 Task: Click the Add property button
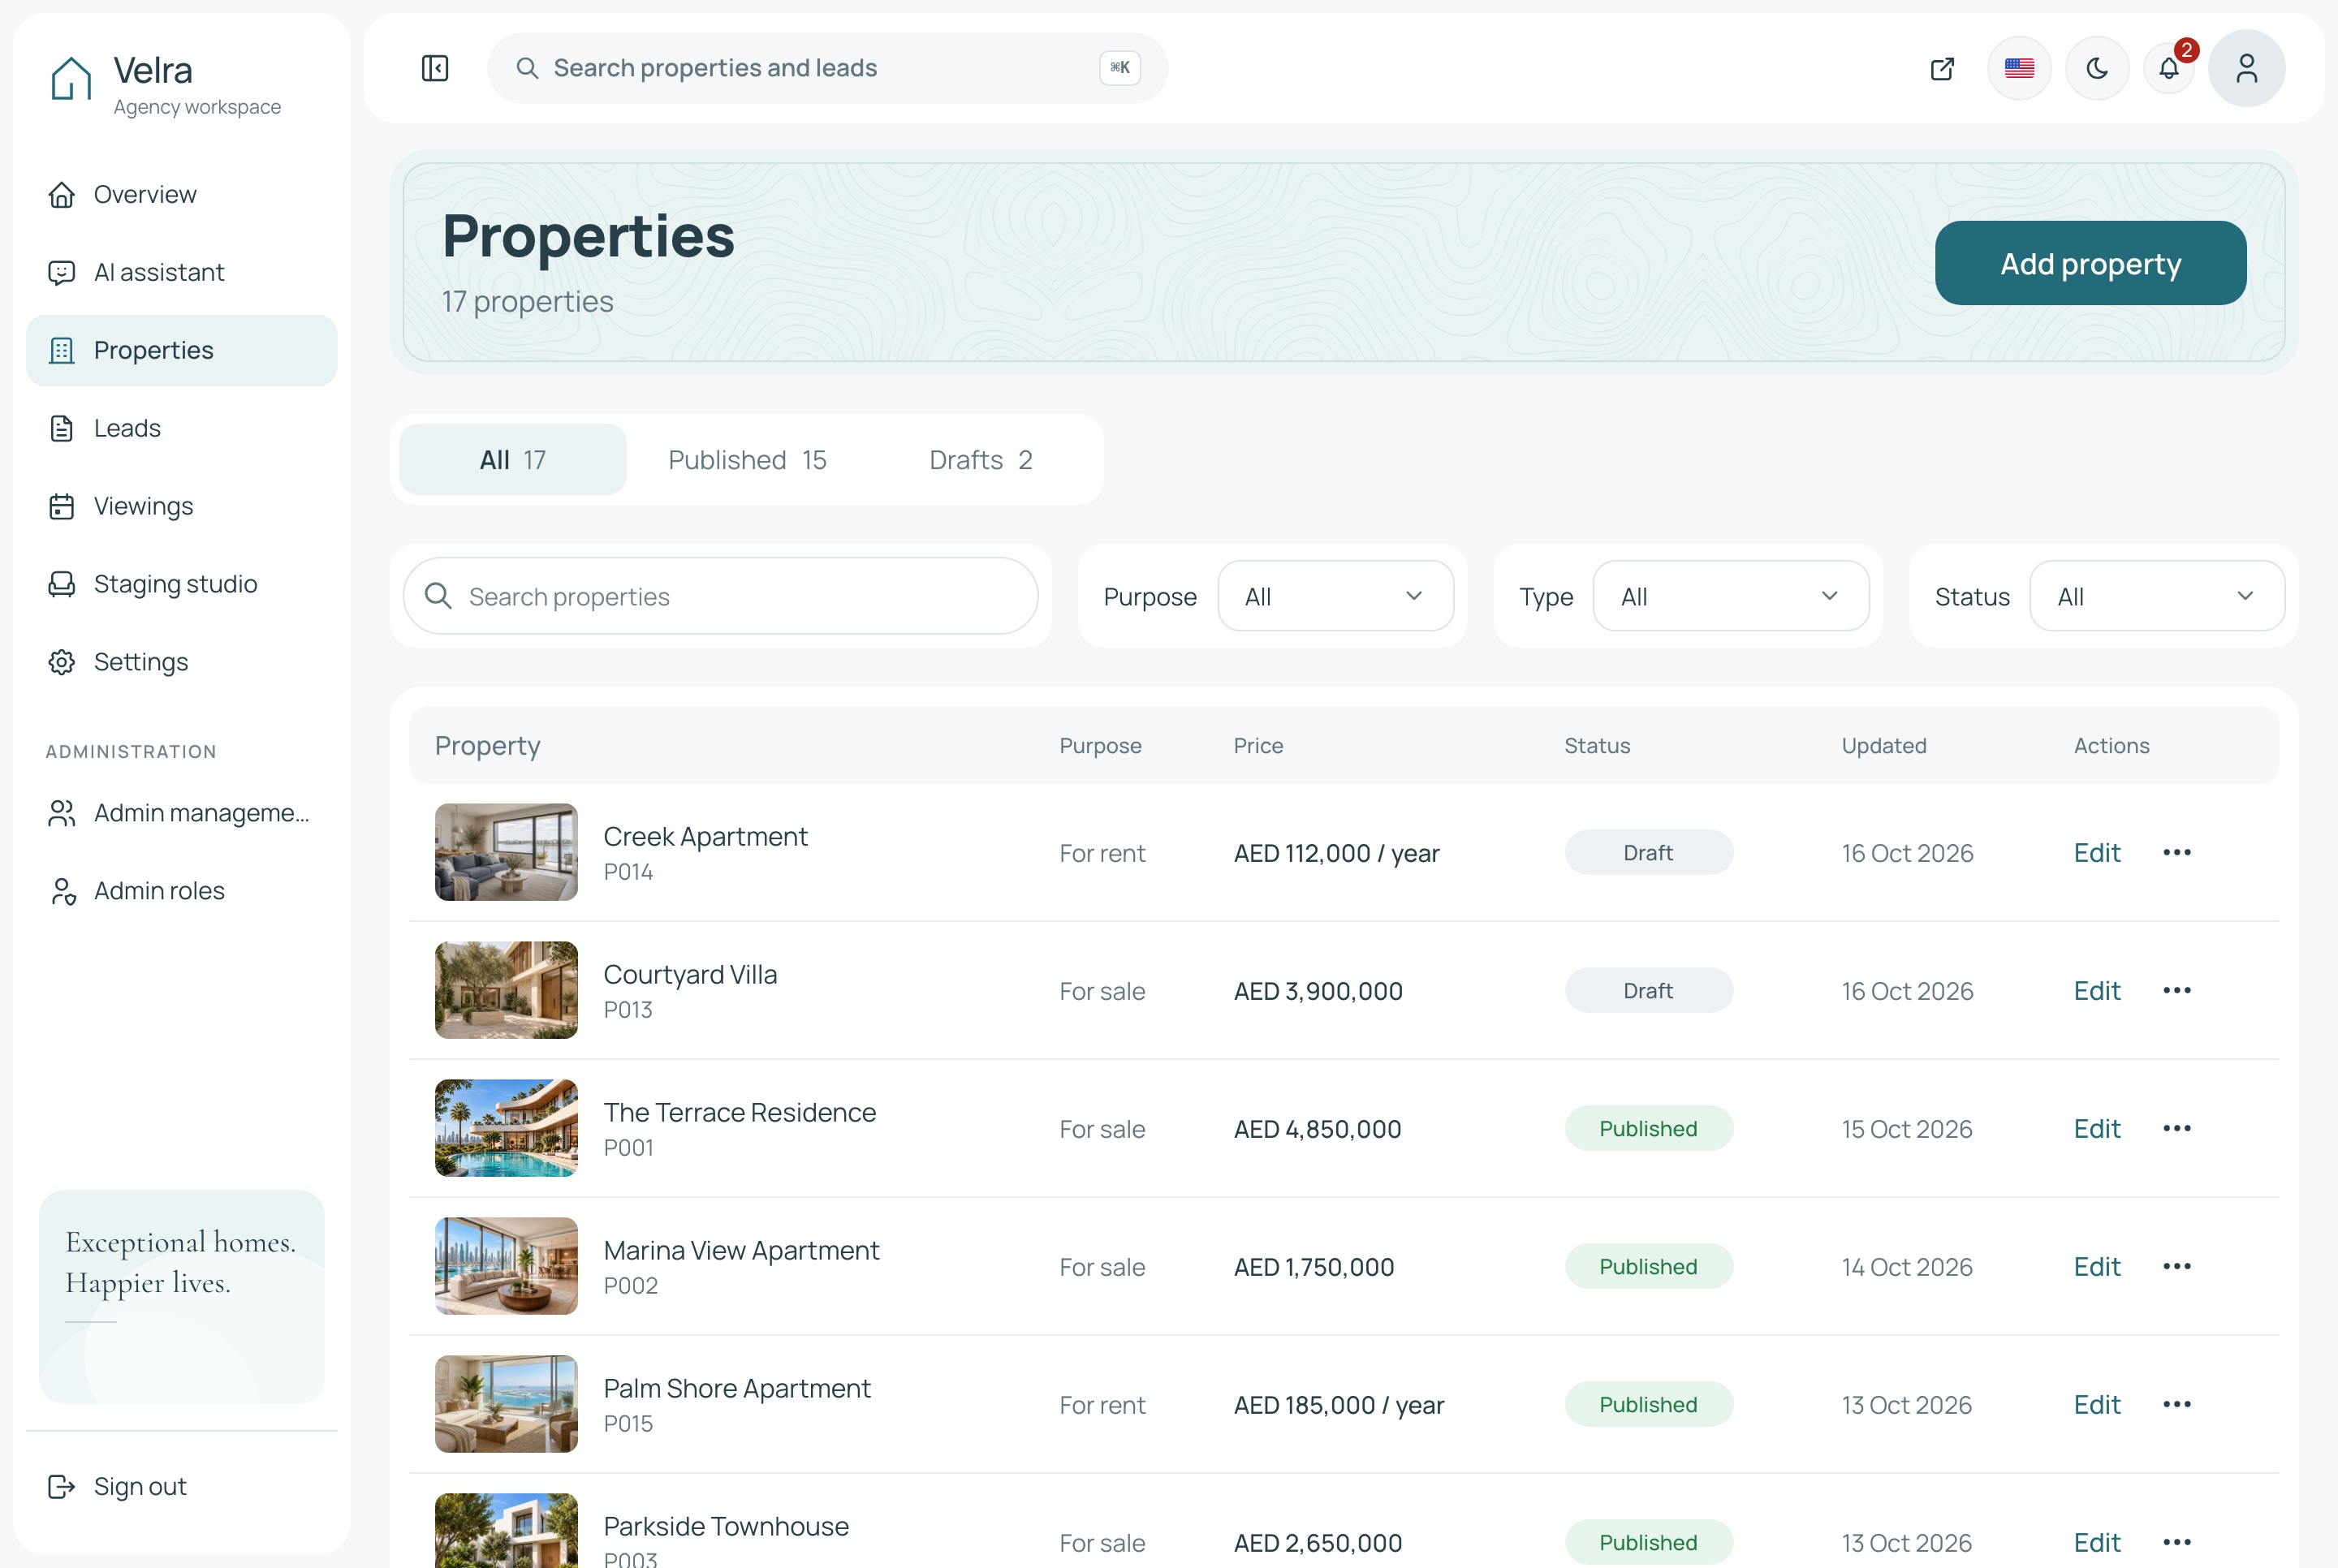click(x=2090, y=263)
